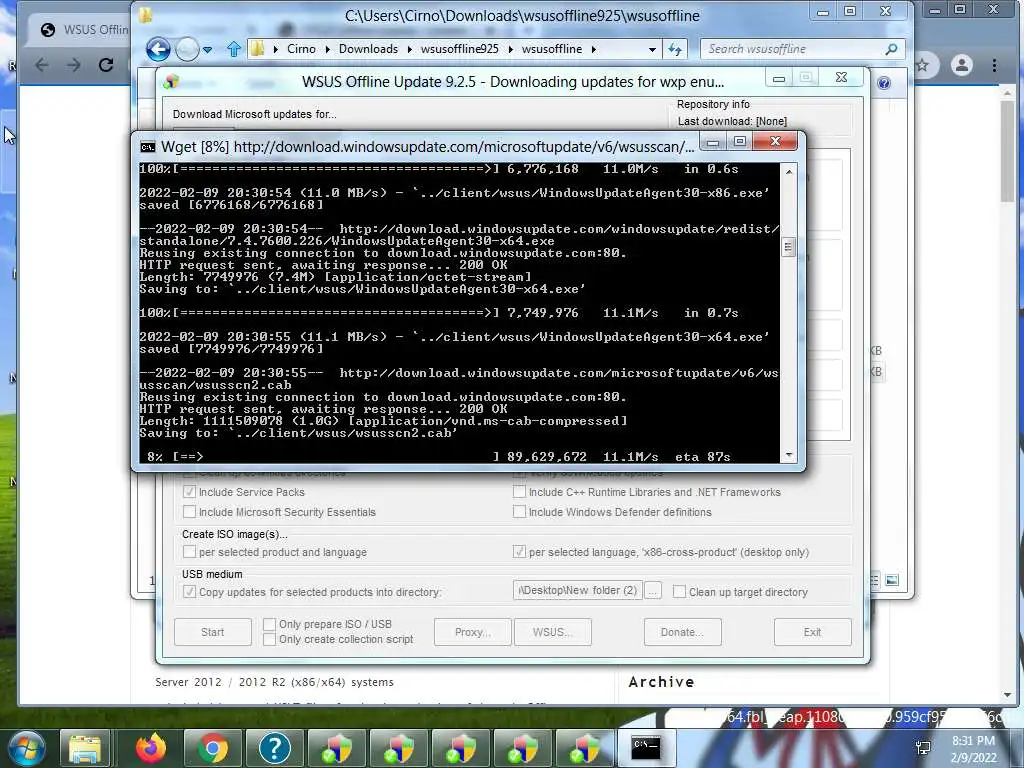This screenshot has width=1024, height=768.
Task: Switch Explorer to the preview pane icon
Action: (891, 580)
